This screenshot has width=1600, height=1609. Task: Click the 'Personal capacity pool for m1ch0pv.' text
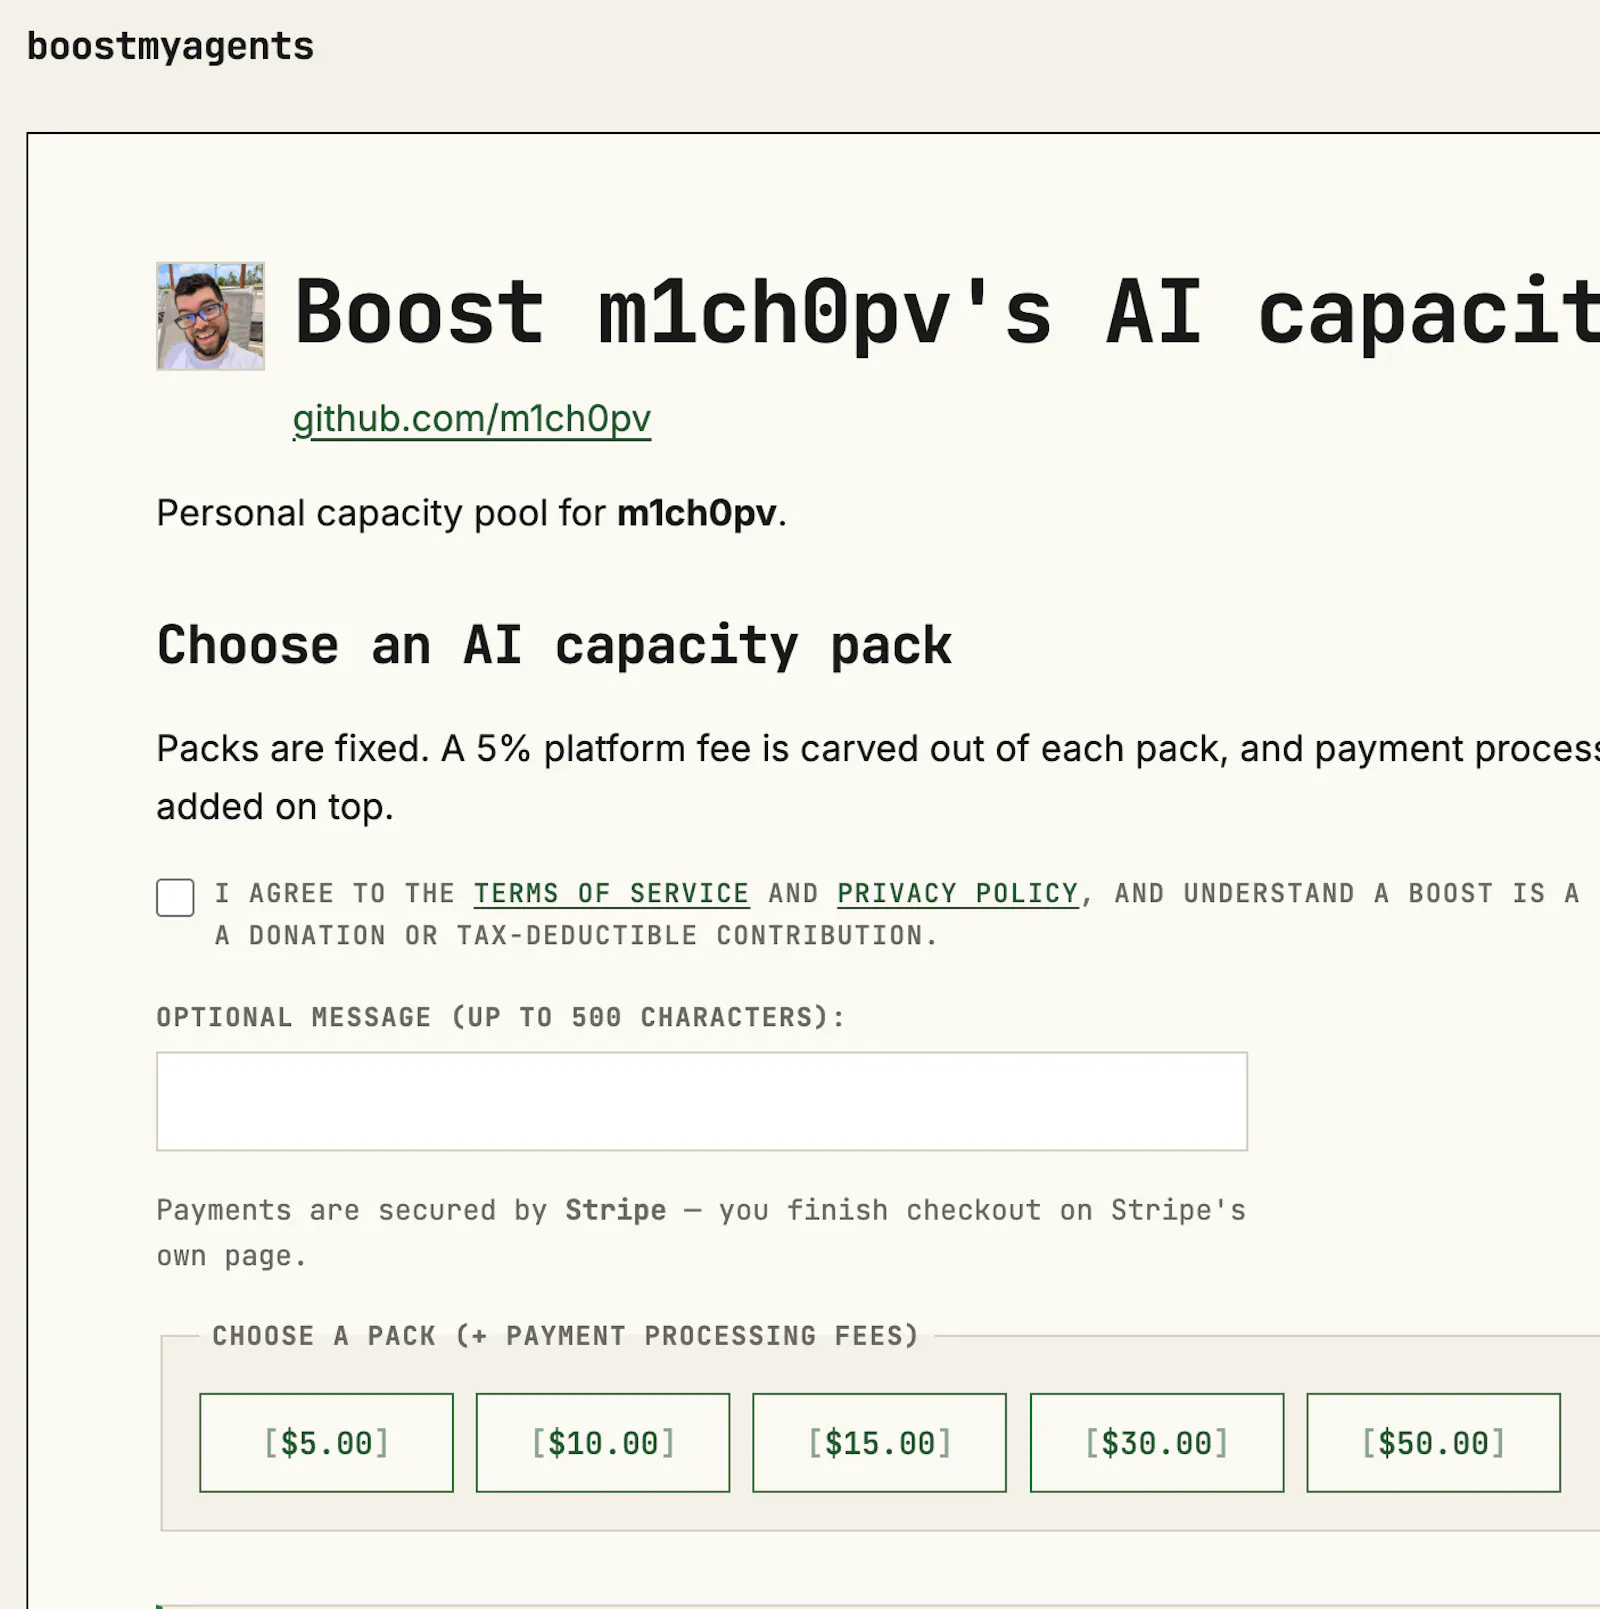[472, 513]
